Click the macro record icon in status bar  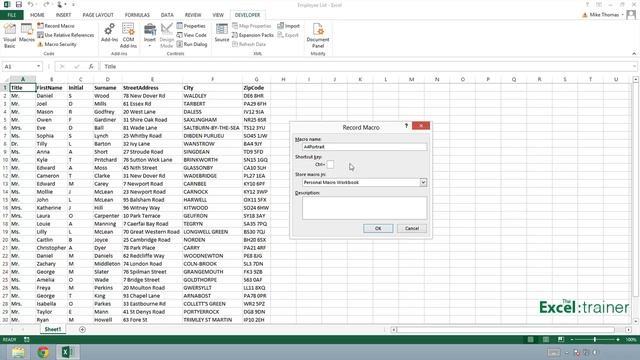(x=27, y=340)
